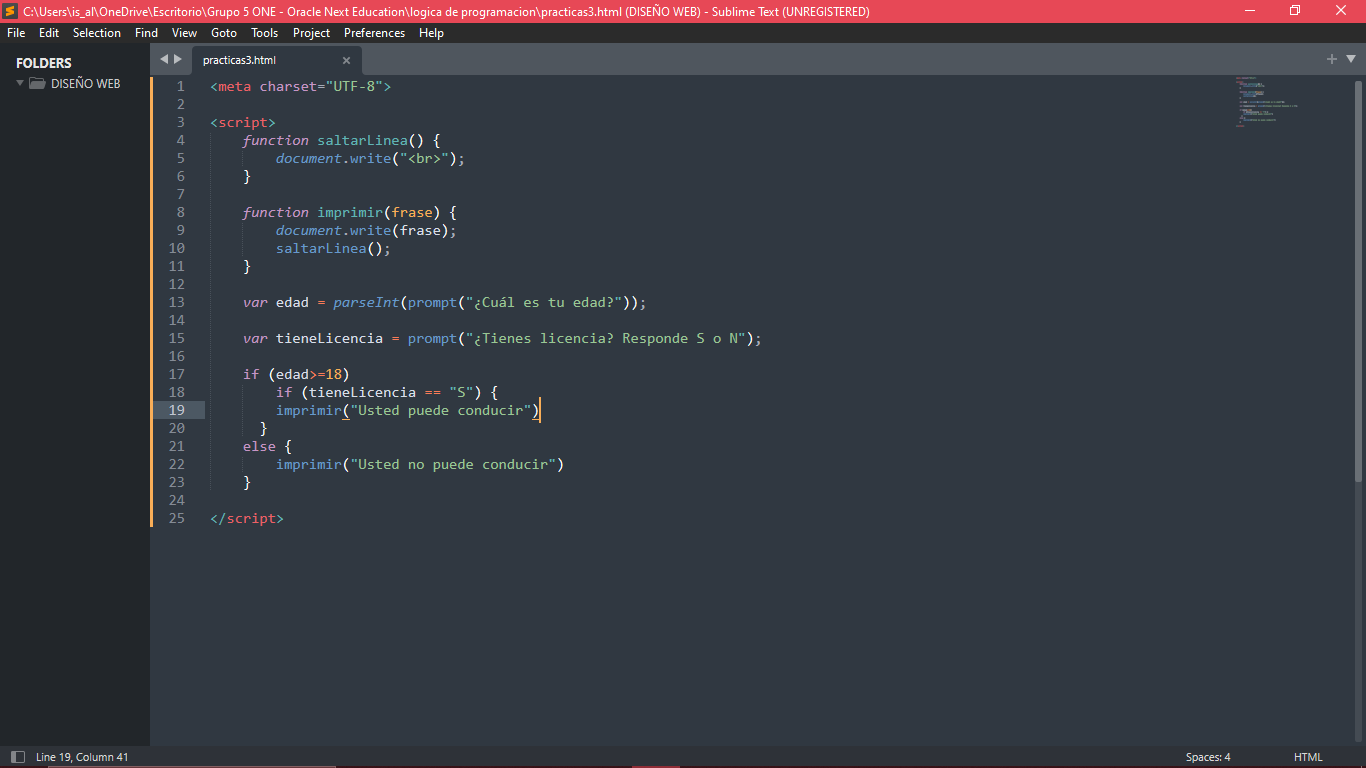The image size is (1366, 768).
Task: Click the "S" string on line 18
Action: (x=461, y=392)
